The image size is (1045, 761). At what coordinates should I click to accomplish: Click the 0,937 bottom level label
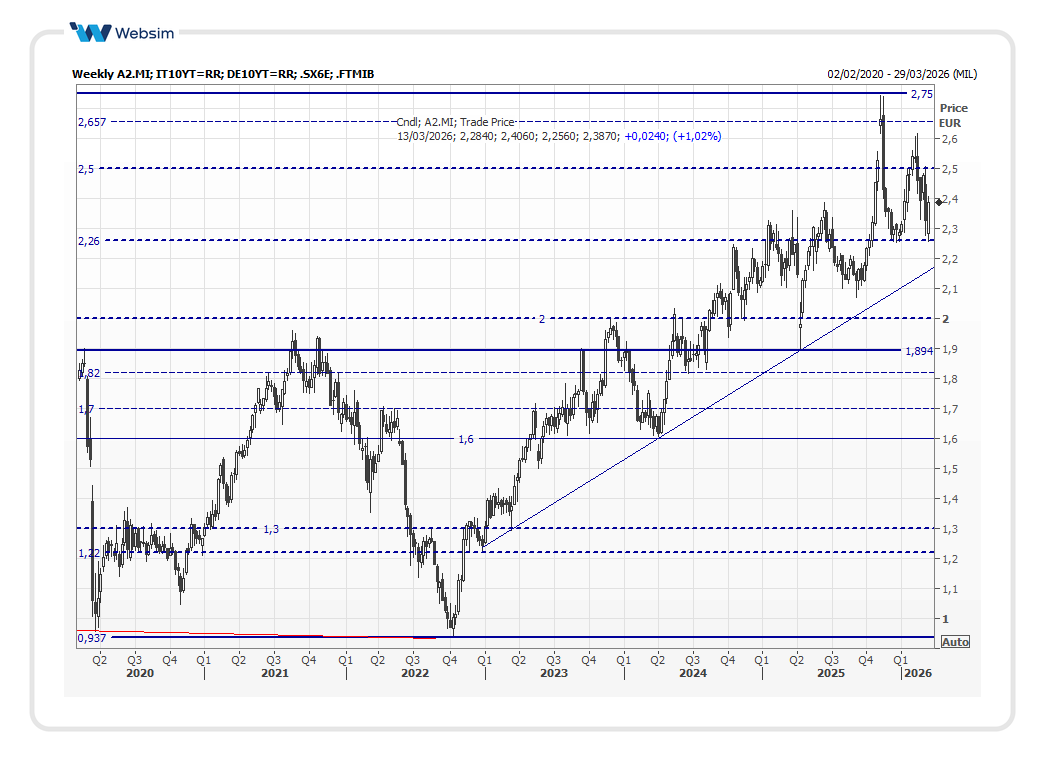tap(91, 638)
